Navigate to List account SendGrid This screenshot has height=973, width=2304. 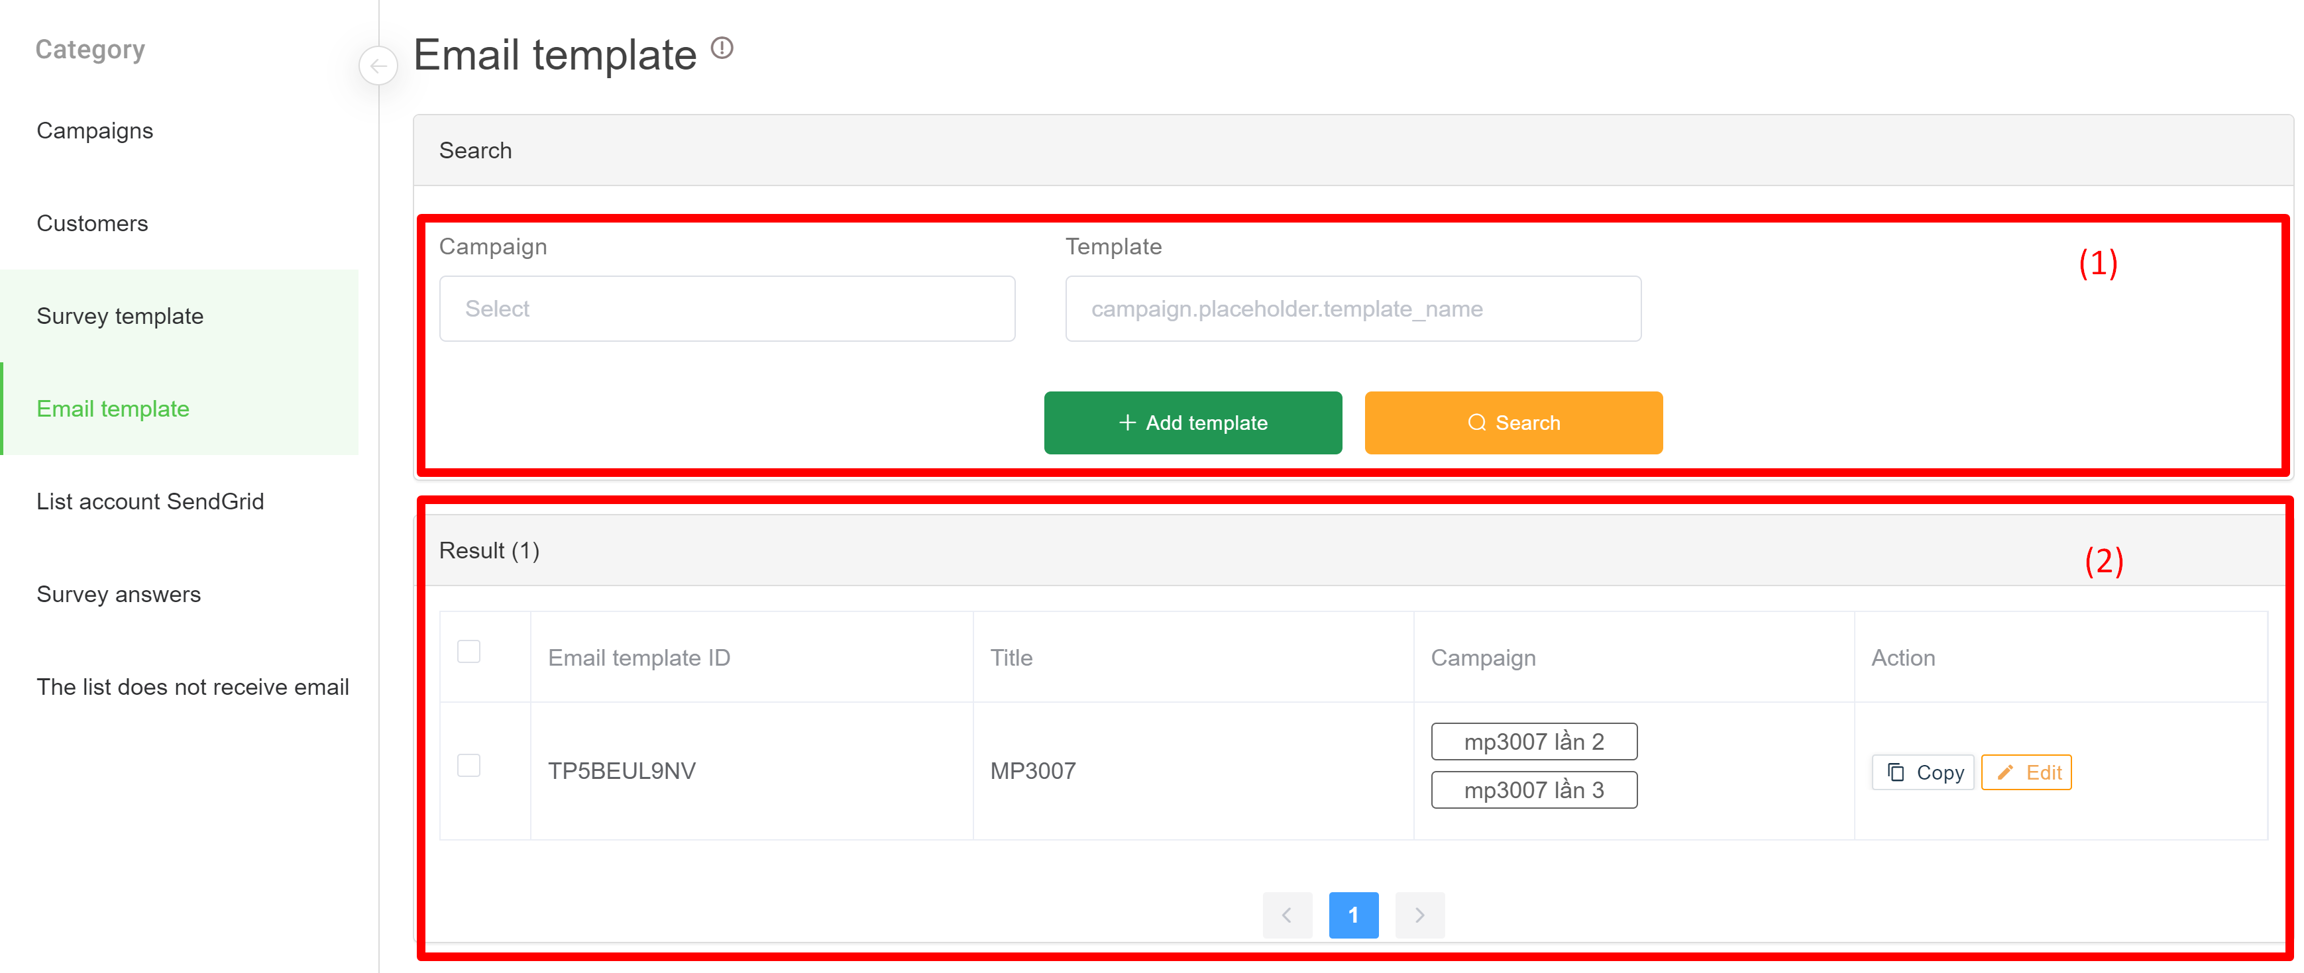(150, 501)
